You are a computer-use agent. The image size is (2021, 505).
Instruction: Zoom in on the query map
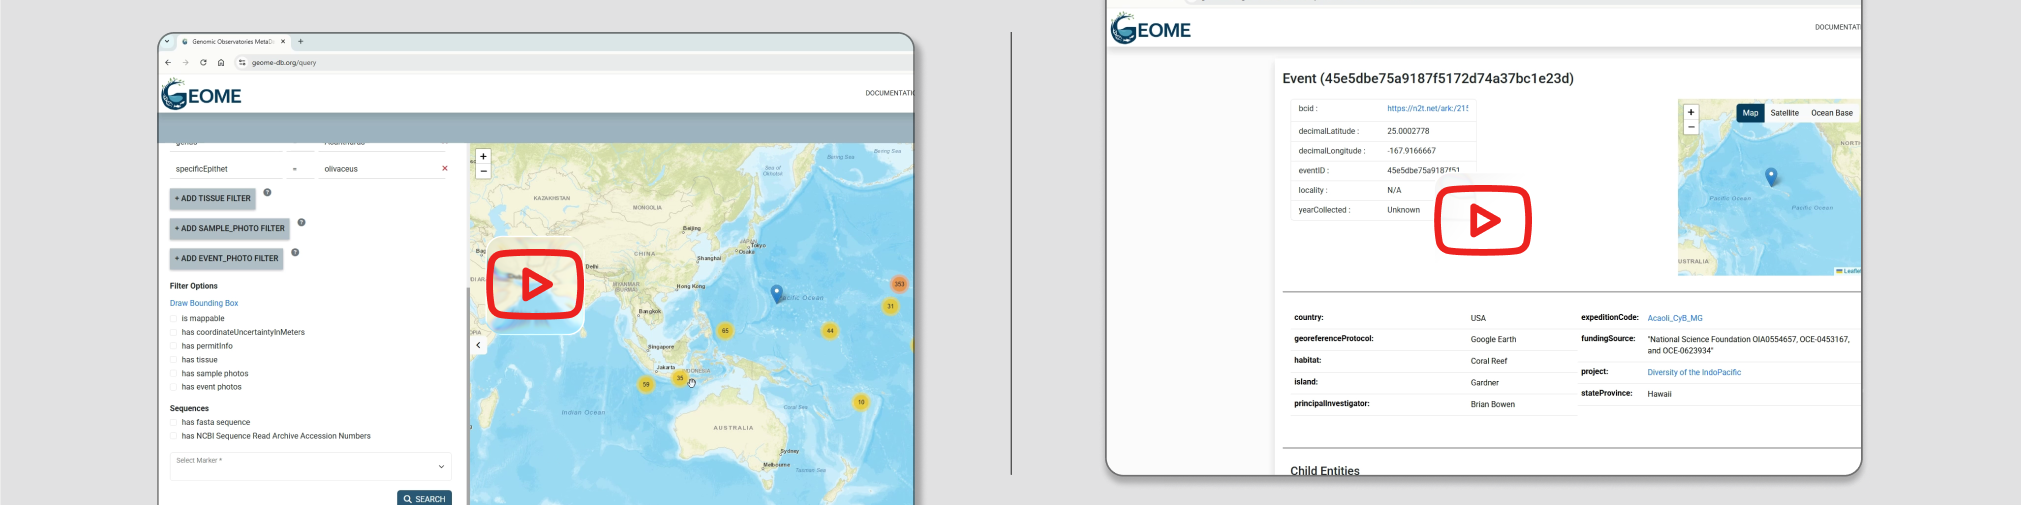point(483,156)
